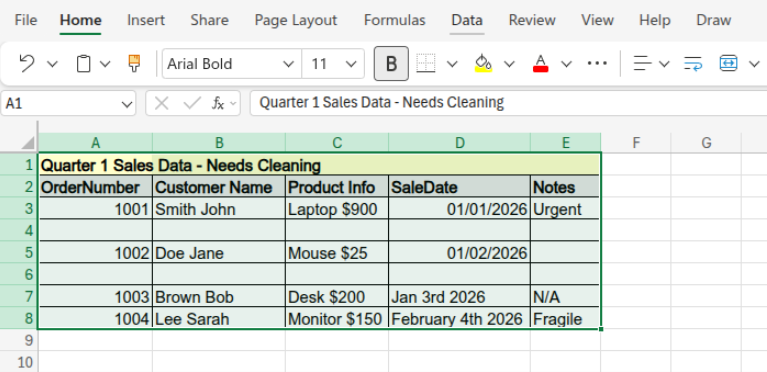Open the Share tab

coord(209,20)
